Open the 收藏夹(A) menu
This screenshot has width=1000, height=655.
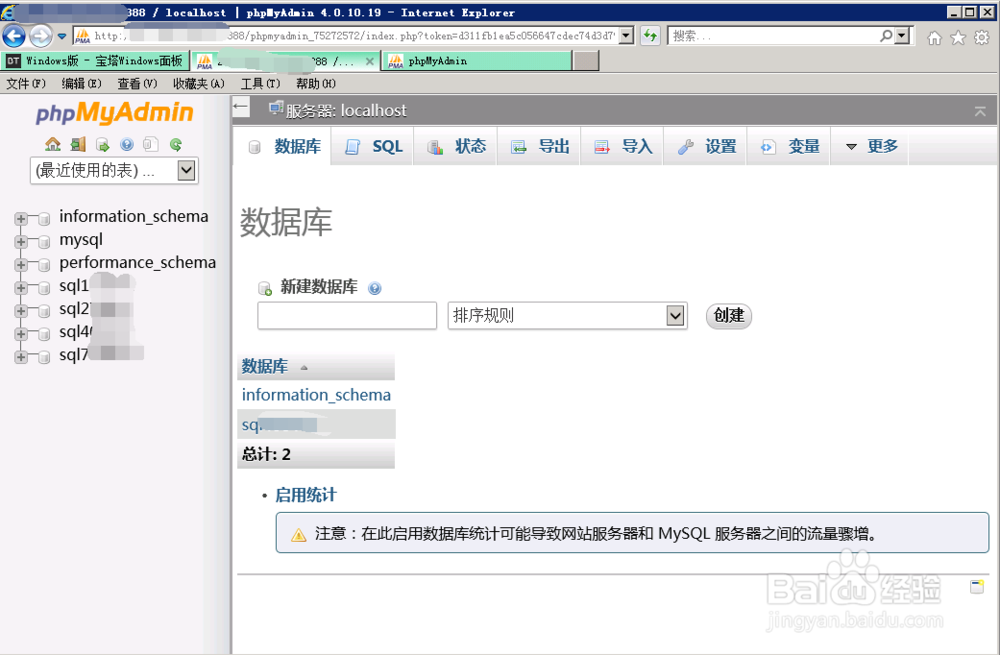pyautogui.click(x=198, y=84)
